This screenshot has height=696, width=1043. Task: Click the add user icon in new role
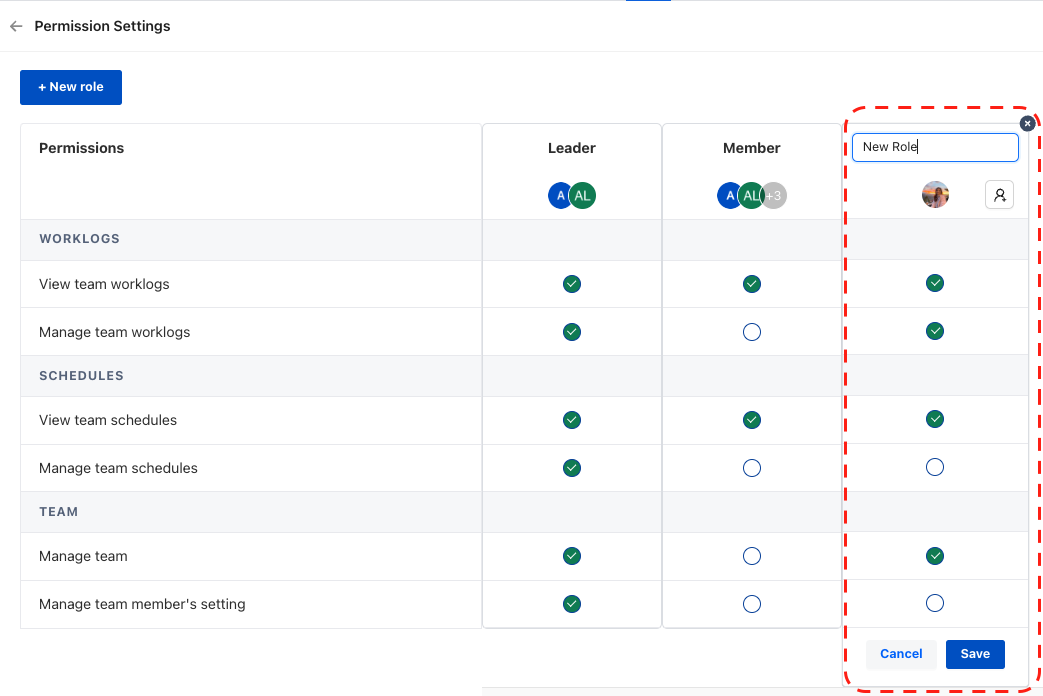999,195
